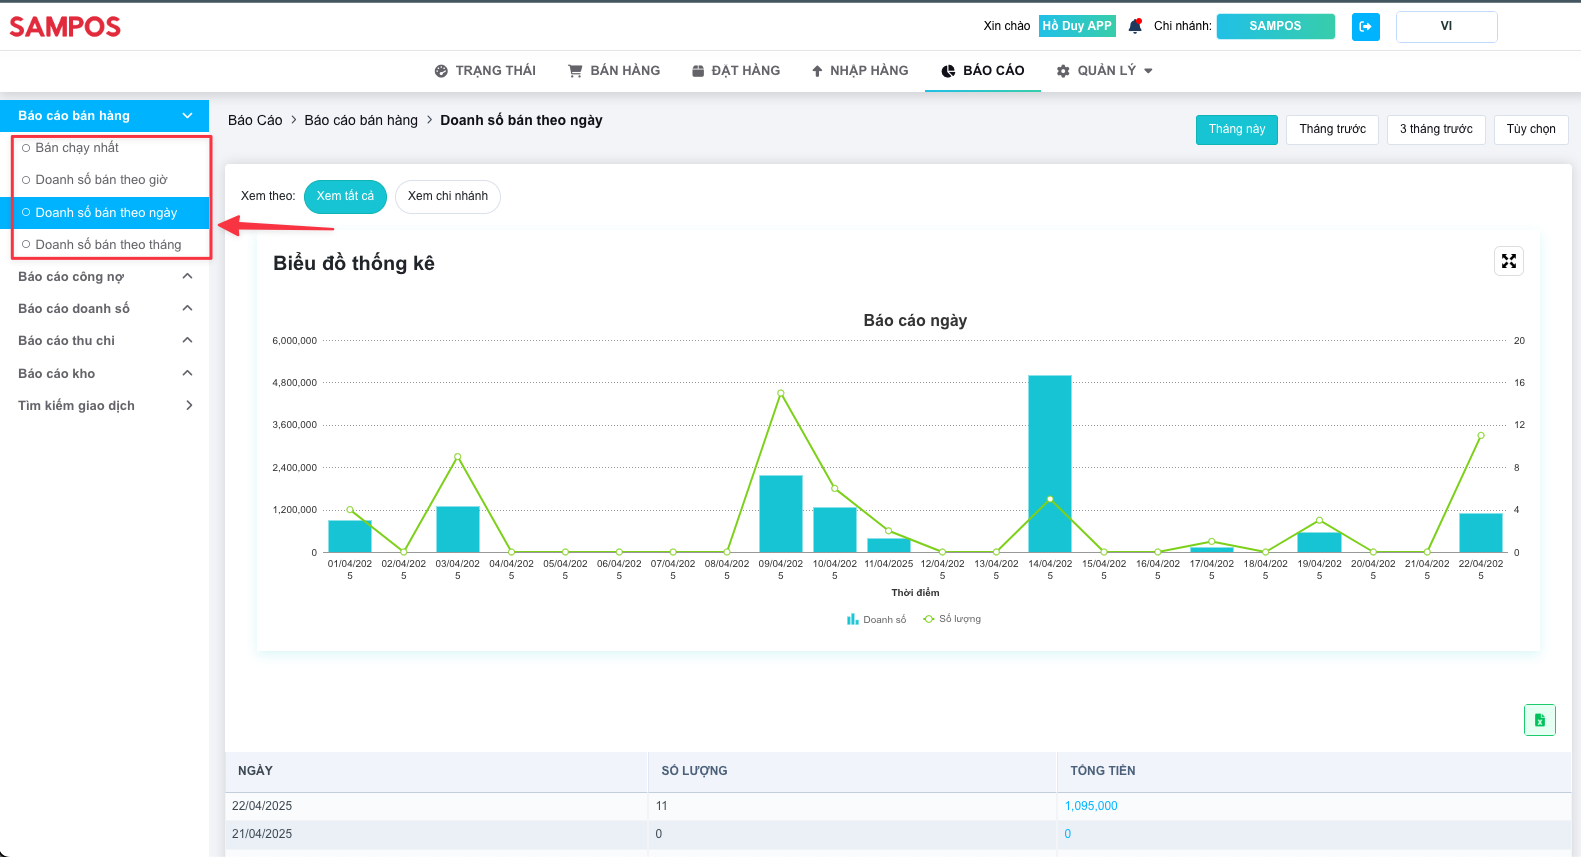Choose the Tùy chọn custom range
Viewport: 1581px width, 857px height.
pos(1530,129)
